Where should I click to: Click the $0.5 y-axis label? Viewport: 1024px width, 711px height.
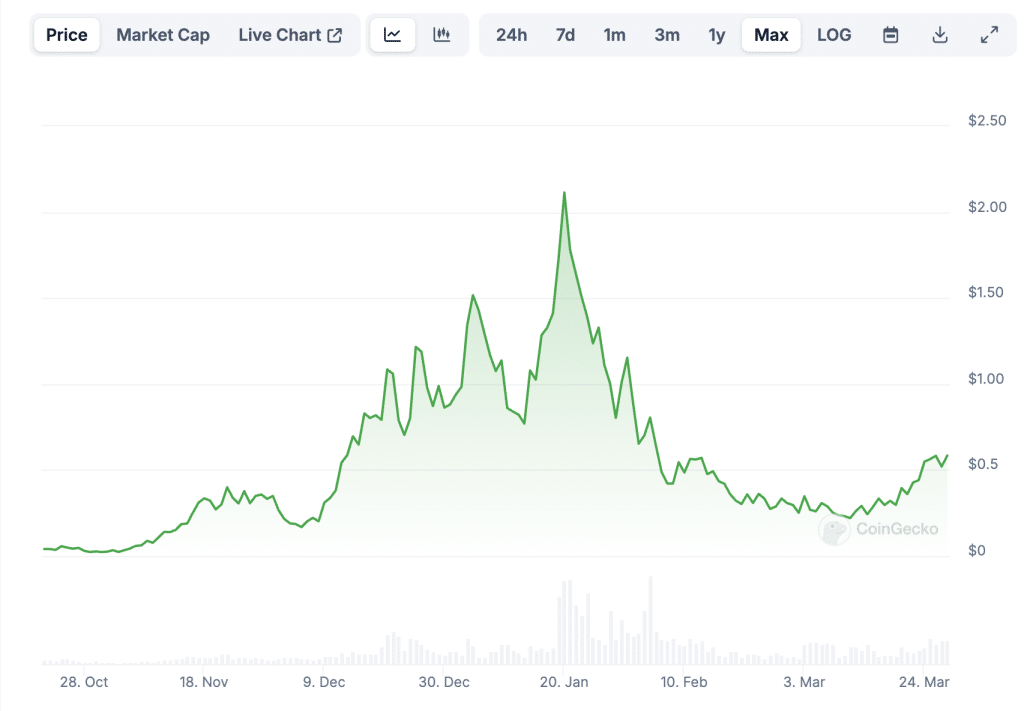click(x=983, y=464)
